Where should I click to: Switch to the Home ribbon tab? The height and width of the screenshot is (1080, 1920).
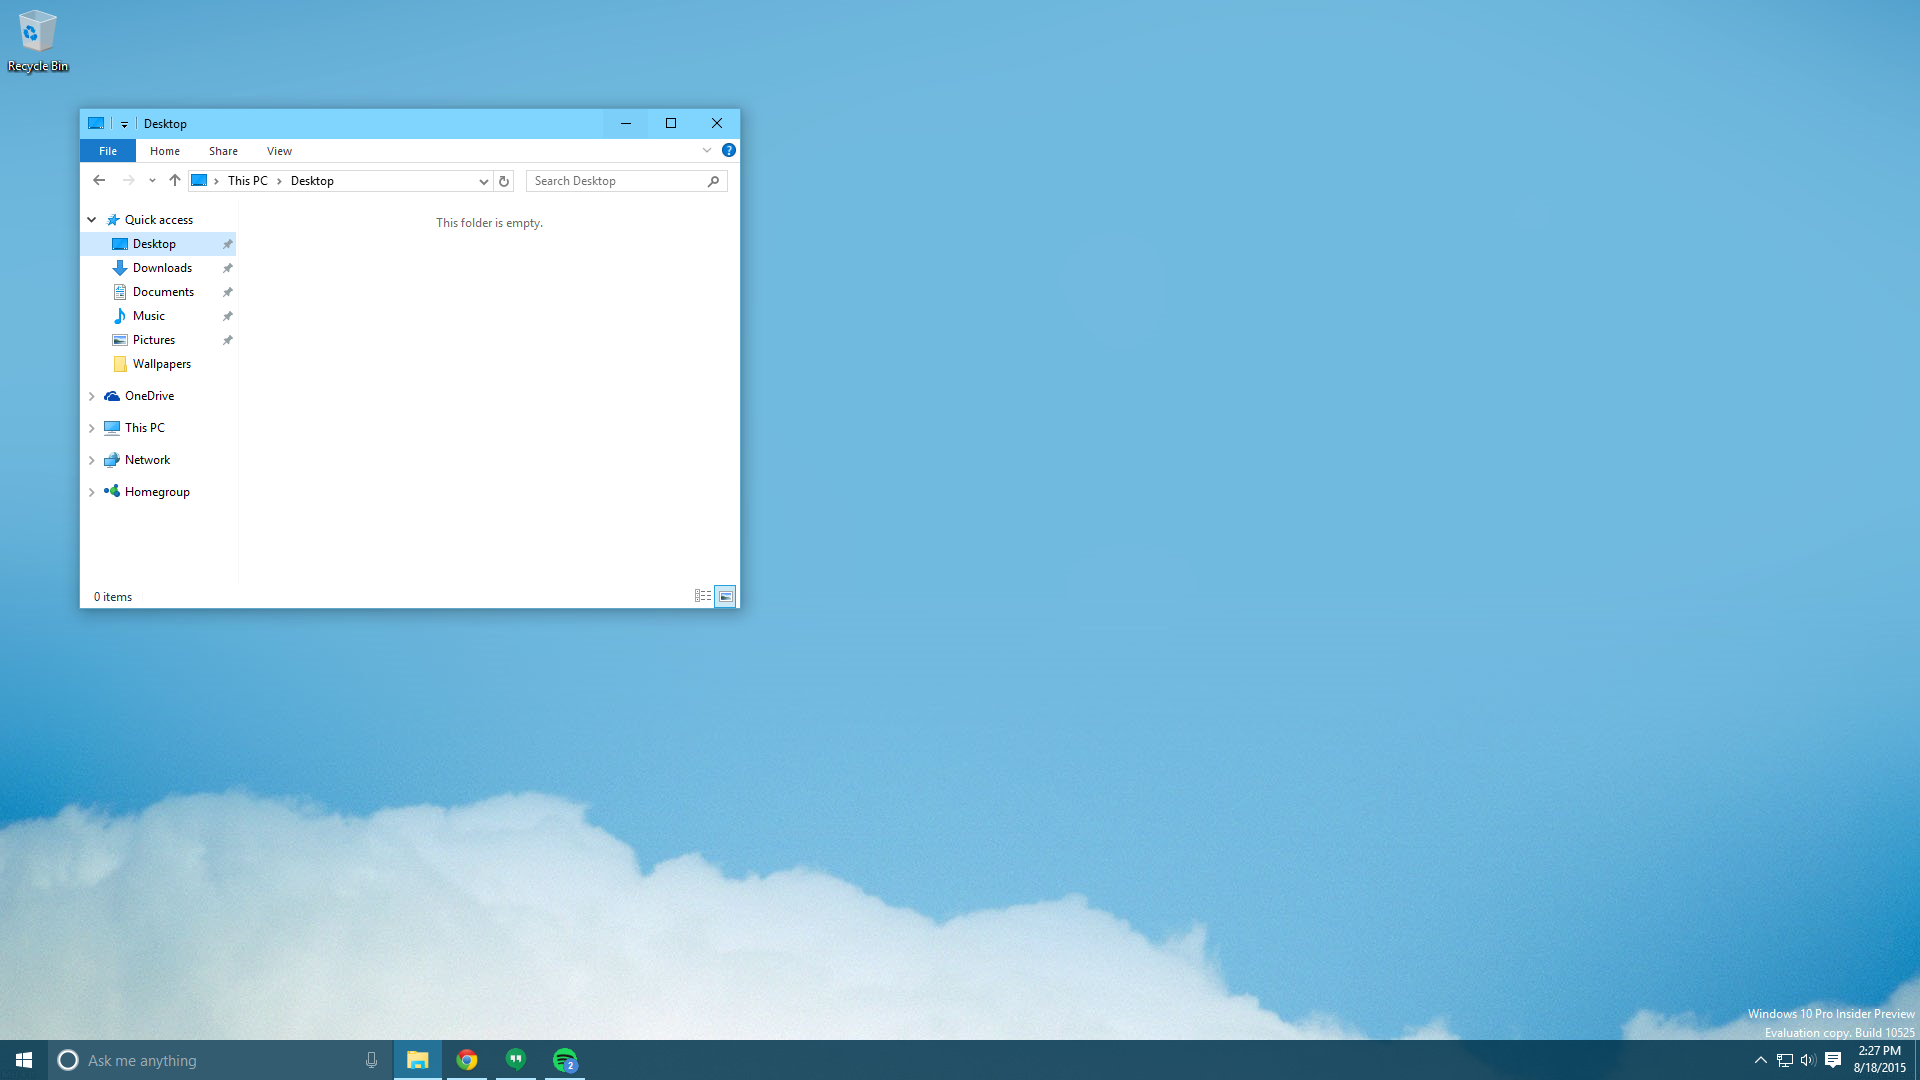tap(165, 151)
